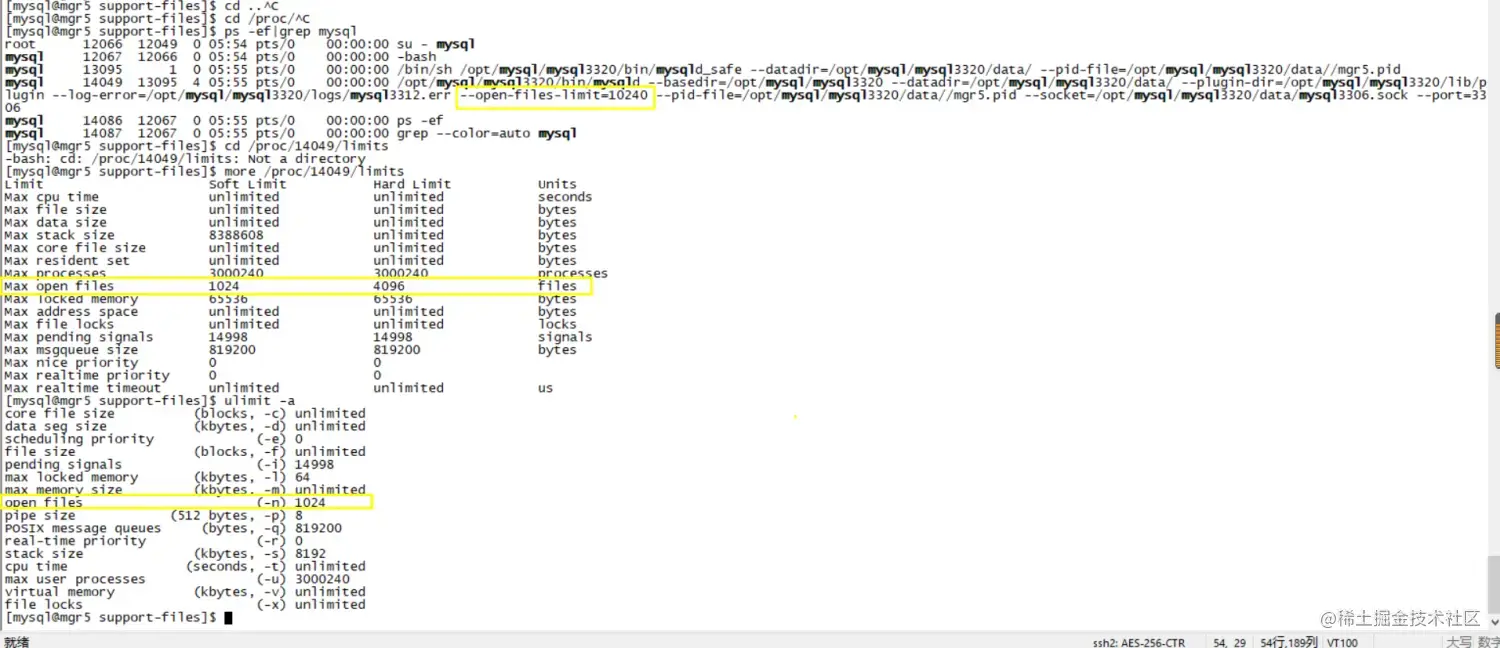Click the final shell prompt with cursor
Screen dimensions: 1500x648
118,618
